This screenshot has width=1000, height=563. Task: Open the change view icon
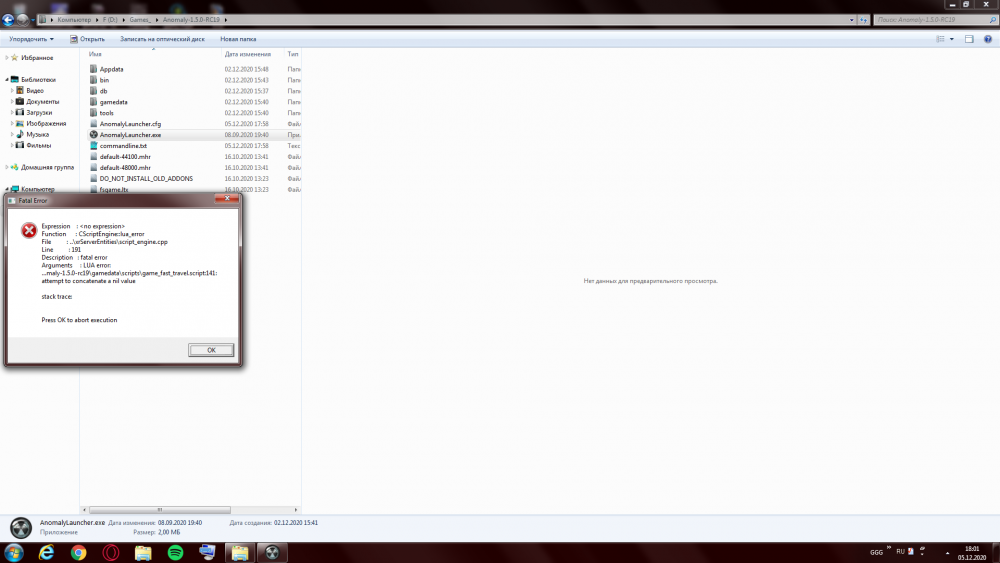tap(940, 39)
